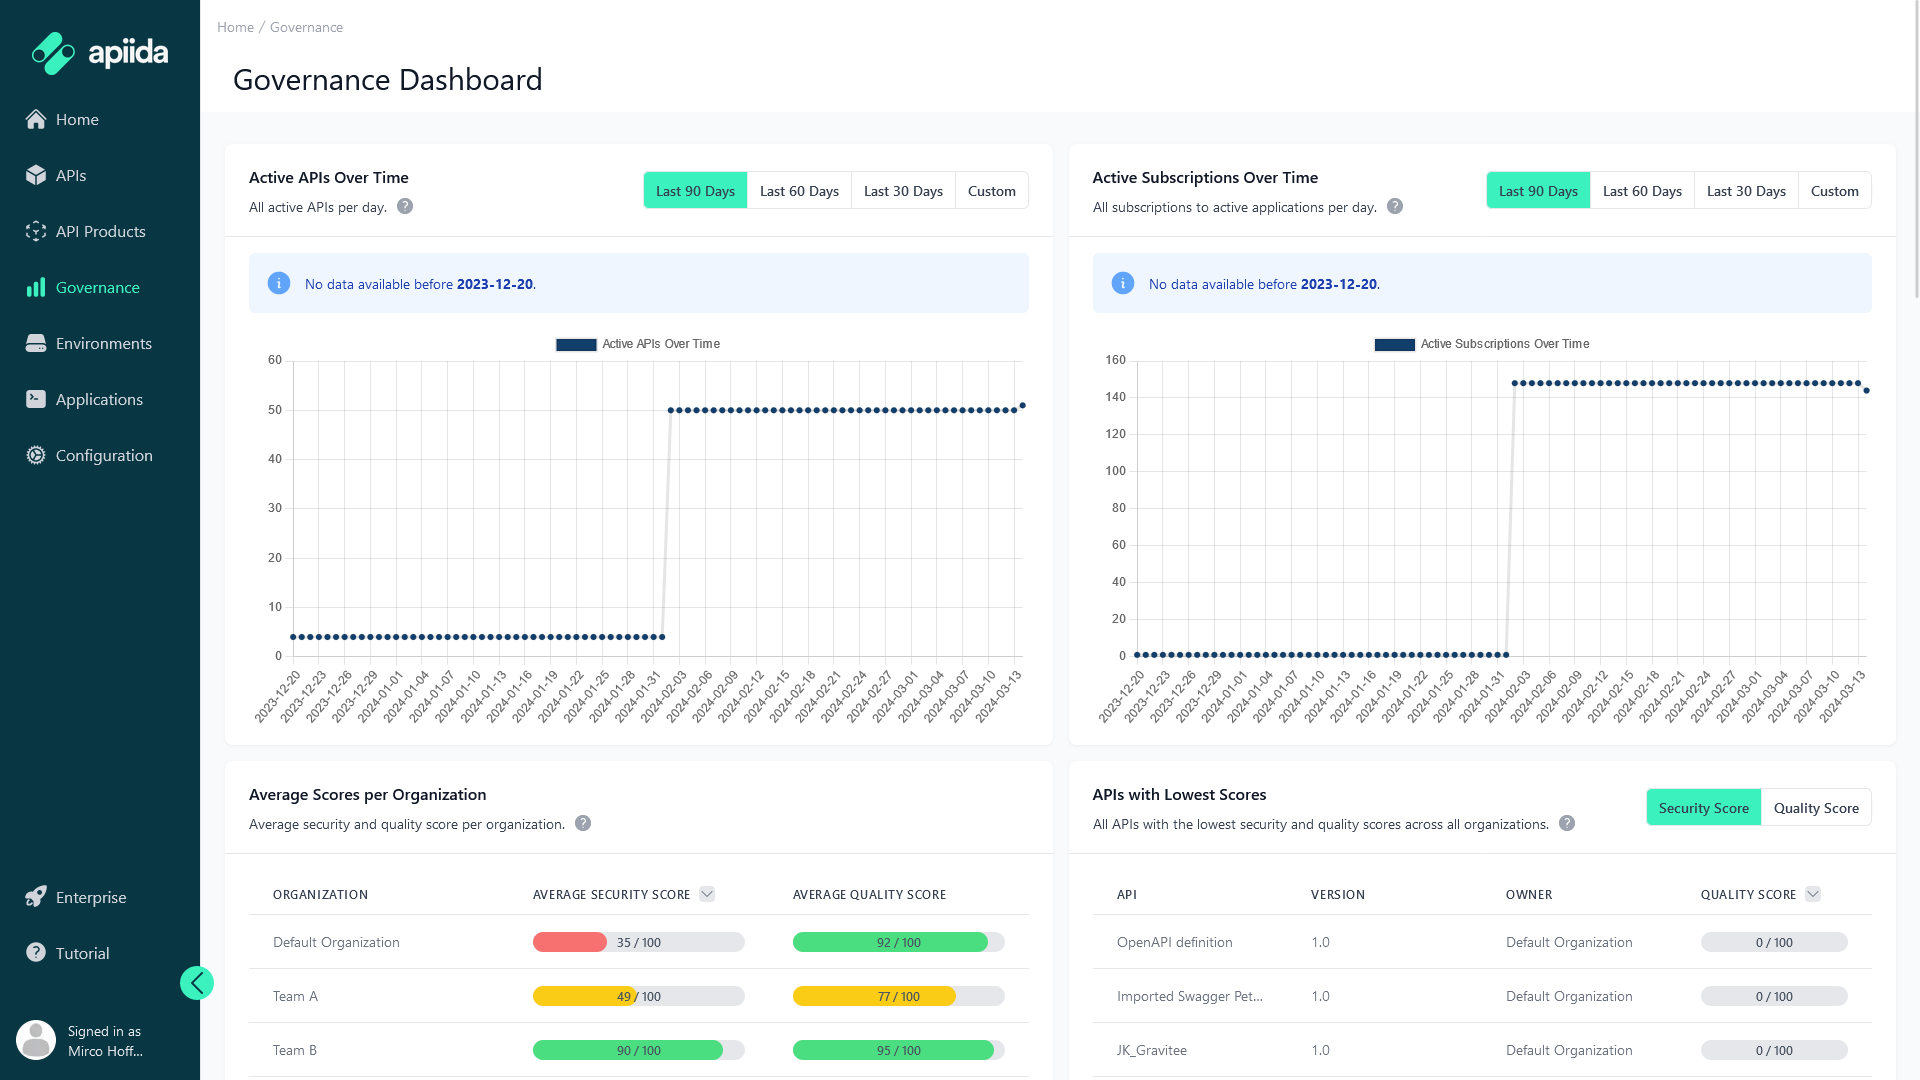The width and height of the screenshot is (1920, 1080).
Task: Open Environments from the server icon
Action: click(36, 343)
